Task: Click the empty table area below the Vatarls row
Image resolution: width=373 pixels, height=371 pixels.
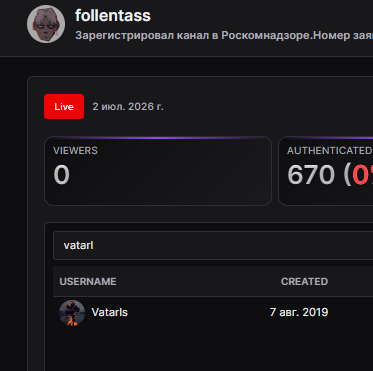Action: click(213, 350)
